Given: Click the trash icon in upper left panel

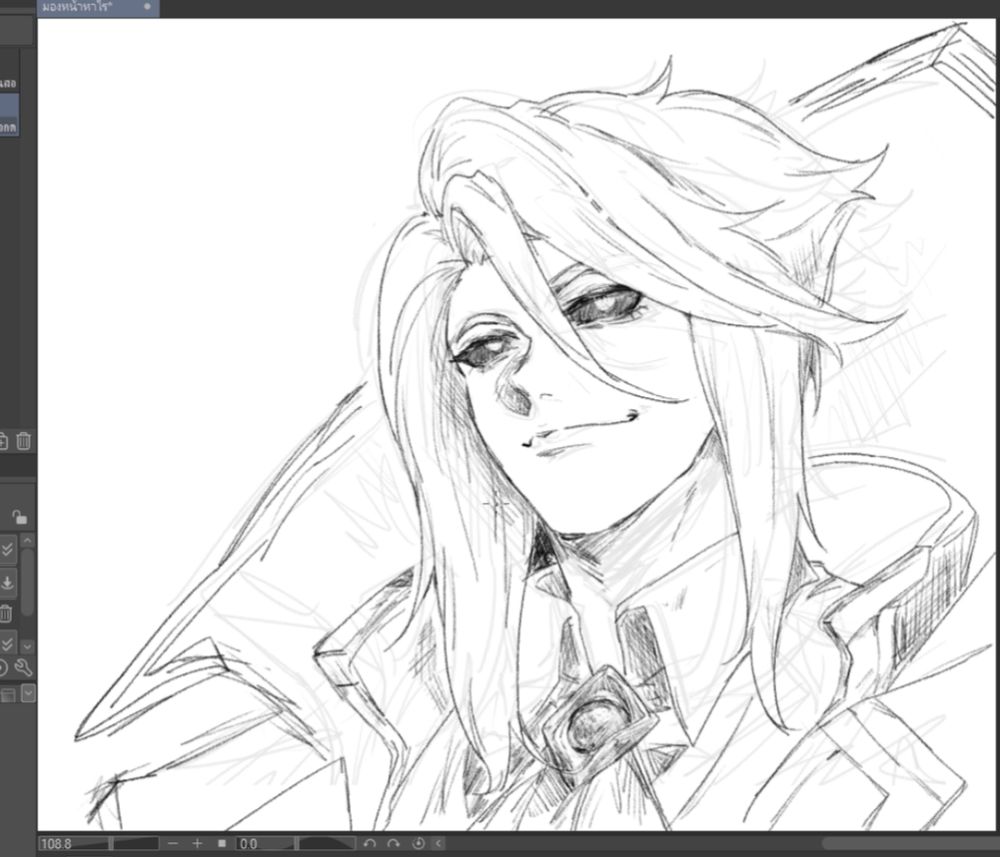Looking at the screenshot, I should (x=24, y=441).
